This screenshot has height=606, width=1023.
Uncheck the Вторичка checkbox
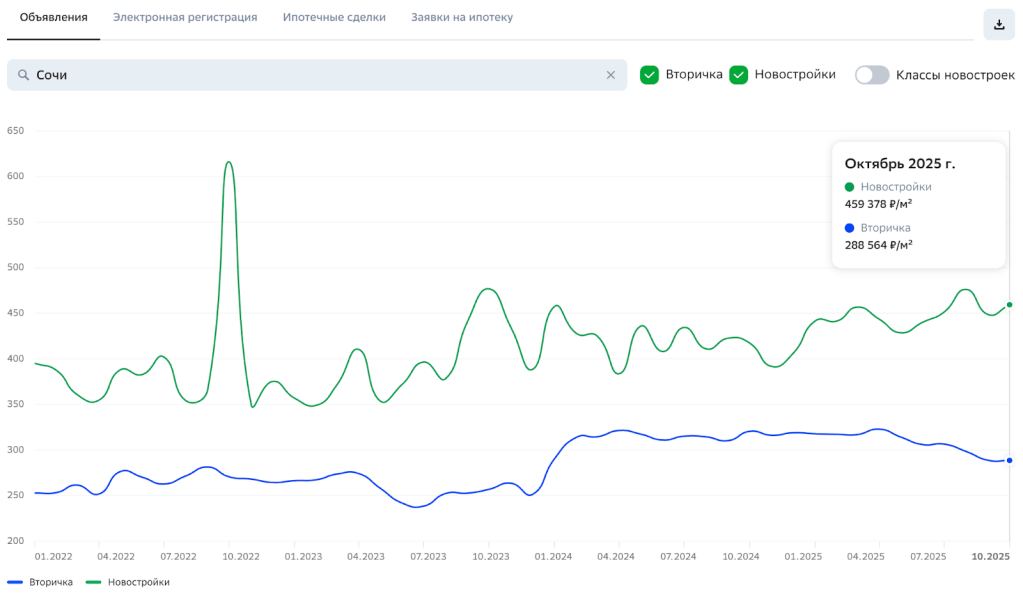(650, 75)
